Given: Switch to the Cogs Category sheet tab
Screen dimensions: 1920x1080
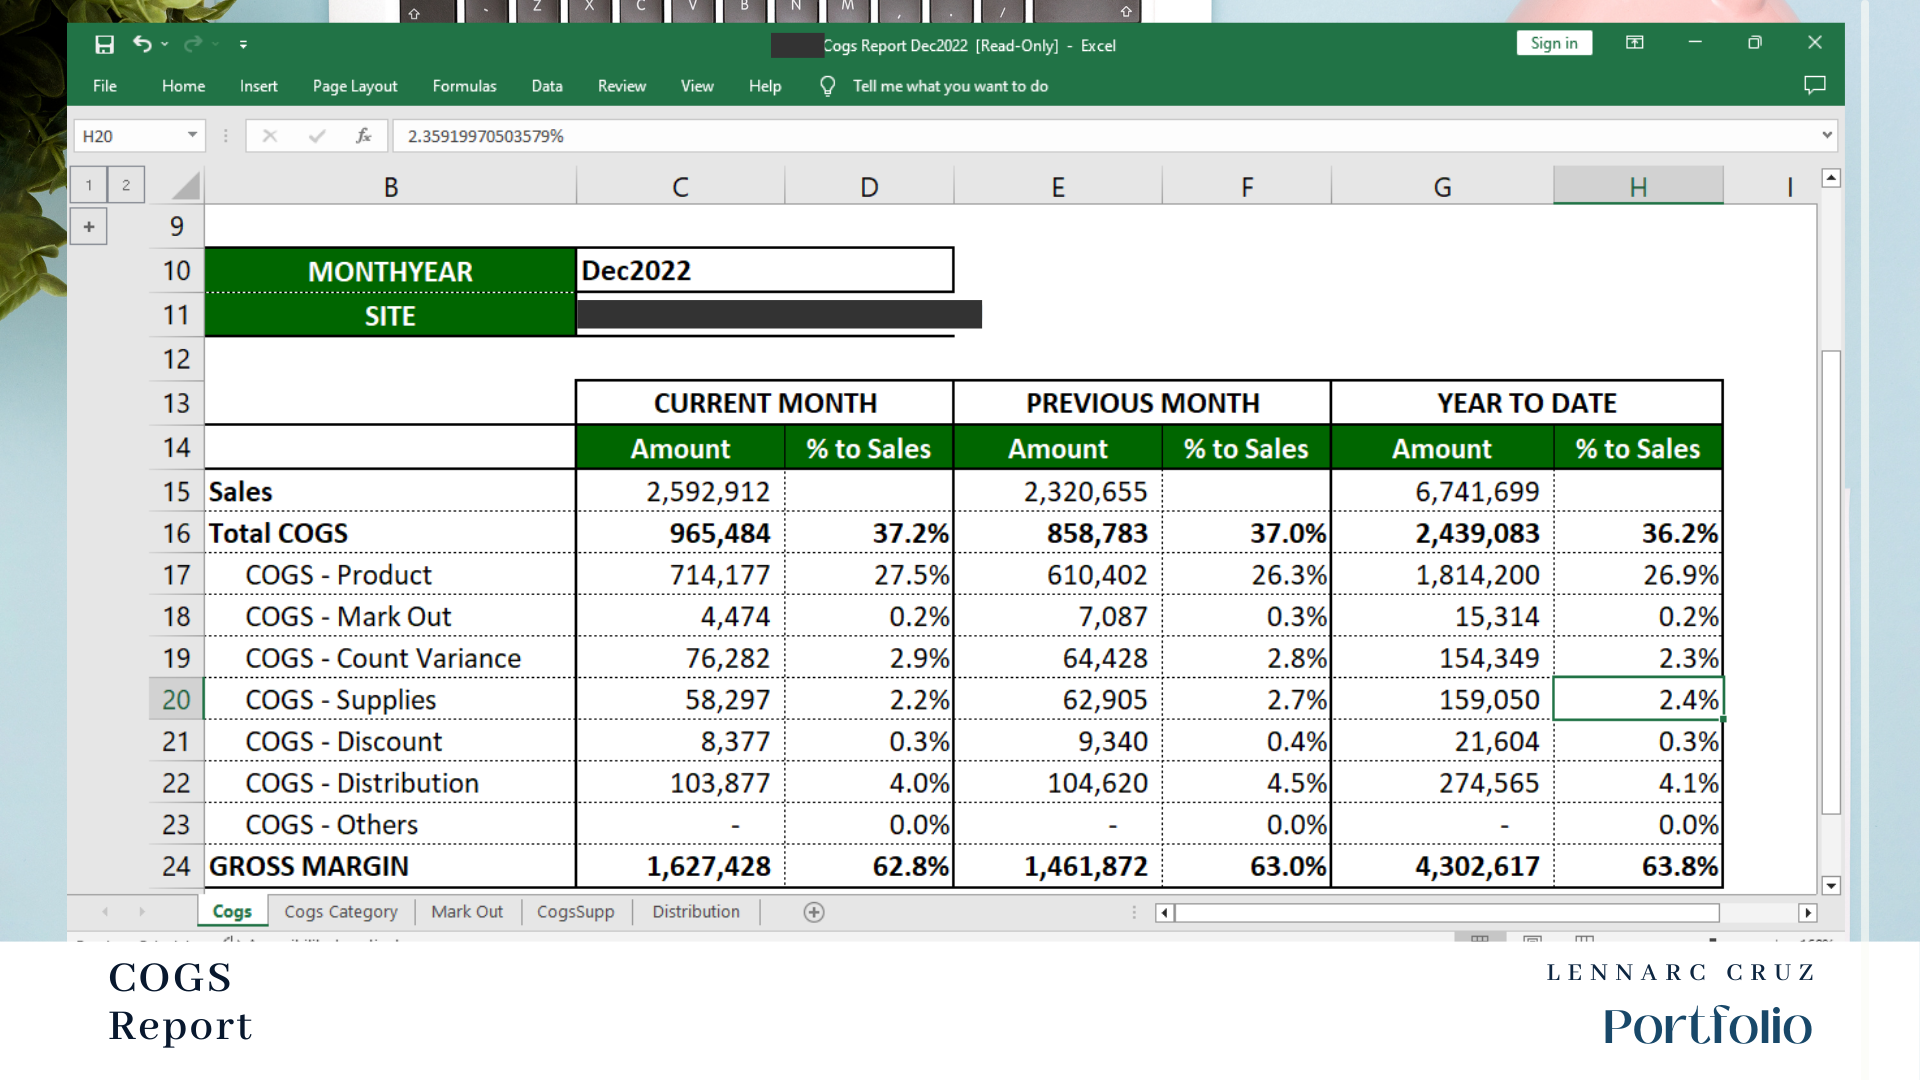Looking at the screenshot, I should pyautogui.click(x=341, y=911).
